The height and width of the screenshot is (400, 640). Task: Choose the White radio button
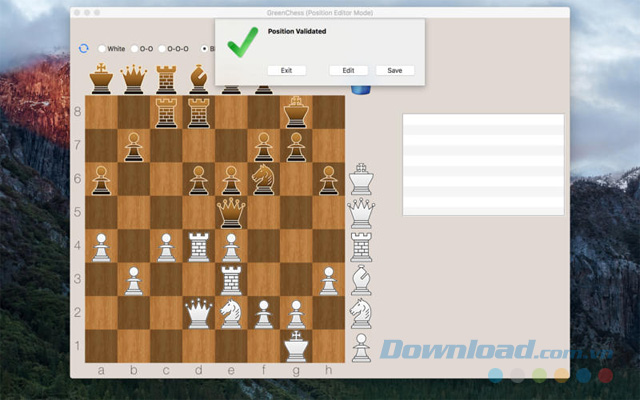click(x=102, y=49)
